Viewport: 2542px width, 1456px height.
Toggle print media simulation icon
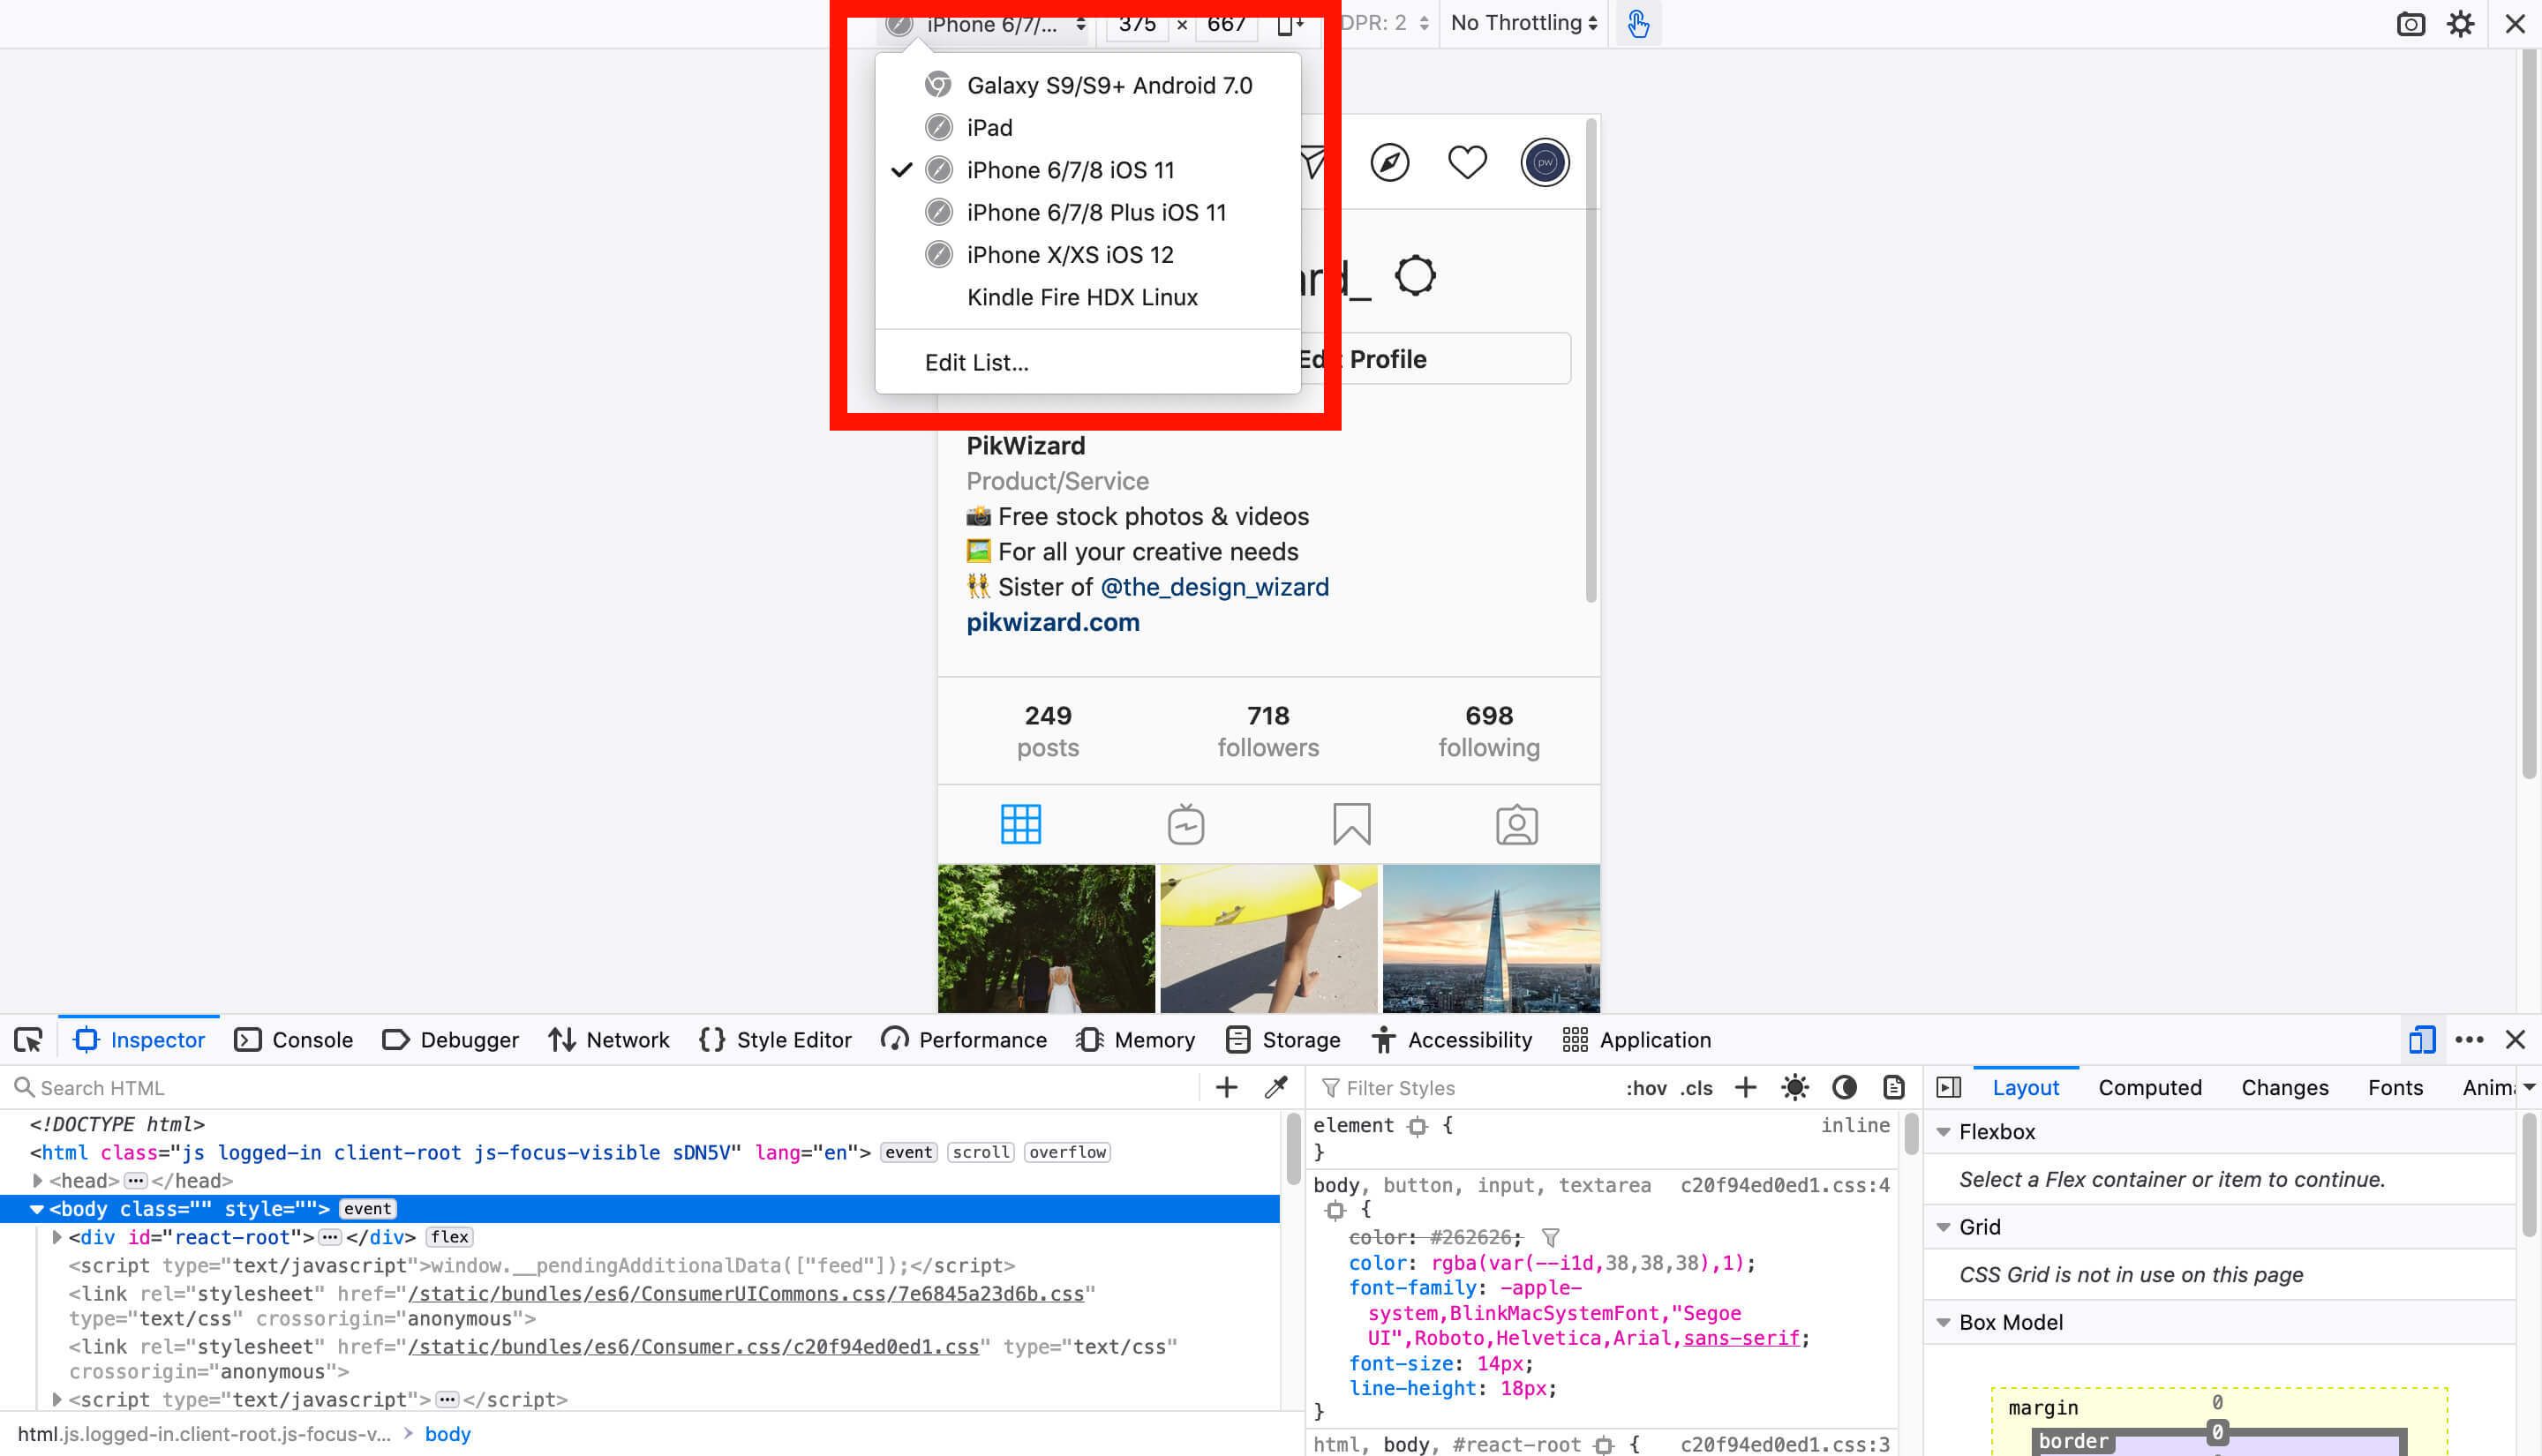coord(1893,1088)
